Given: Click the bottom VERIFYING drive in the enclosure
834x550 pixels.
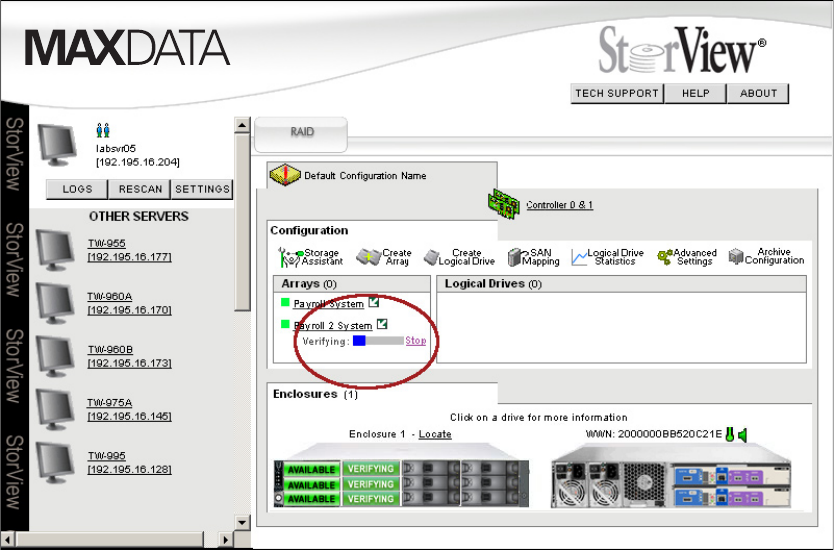Looking at the screenshot, I should point(371,499).
